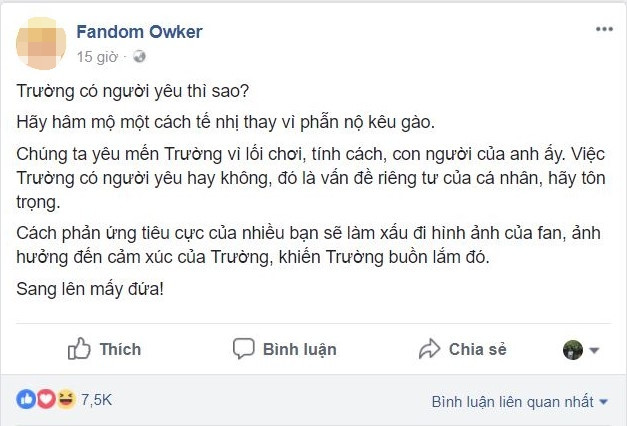Click the red heart Love reaction icon
This screenshot has width=627, height=426.
44,400
